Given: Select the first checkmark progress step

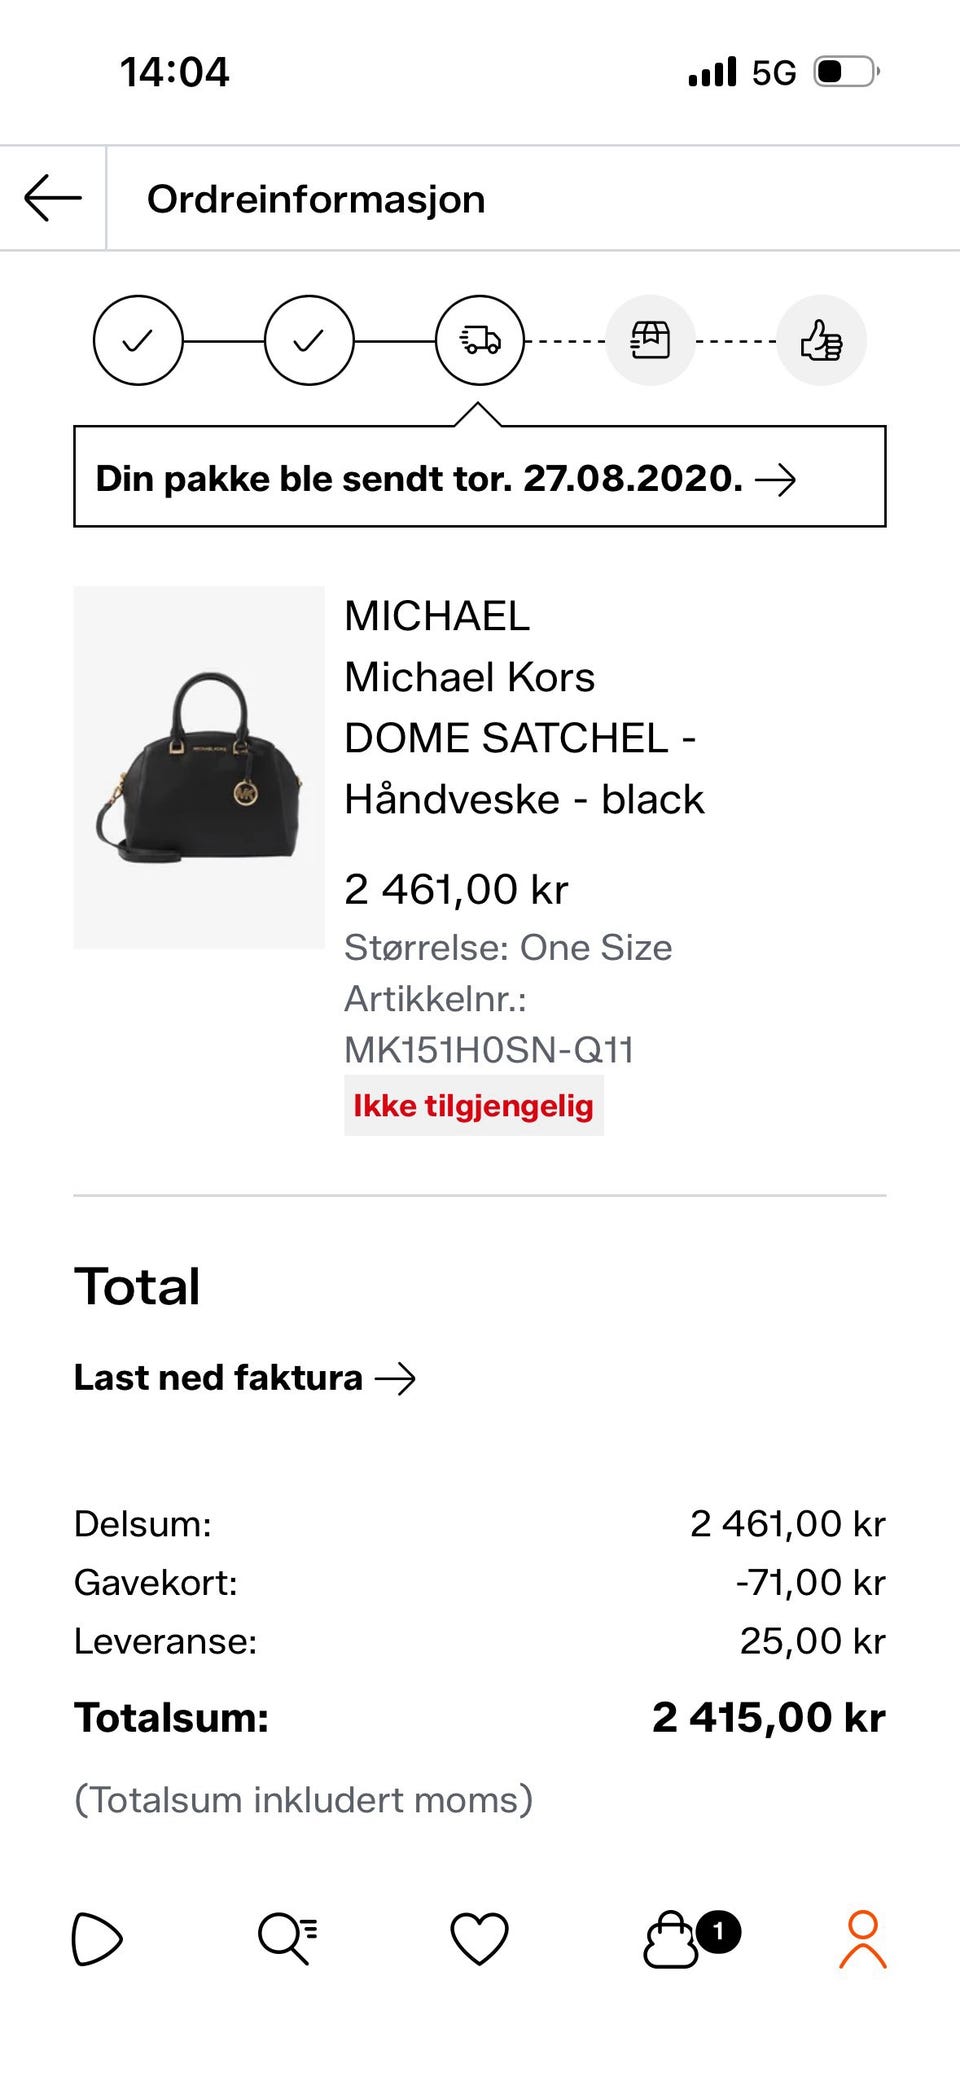Looking at the screenshot, I should 138,340.
